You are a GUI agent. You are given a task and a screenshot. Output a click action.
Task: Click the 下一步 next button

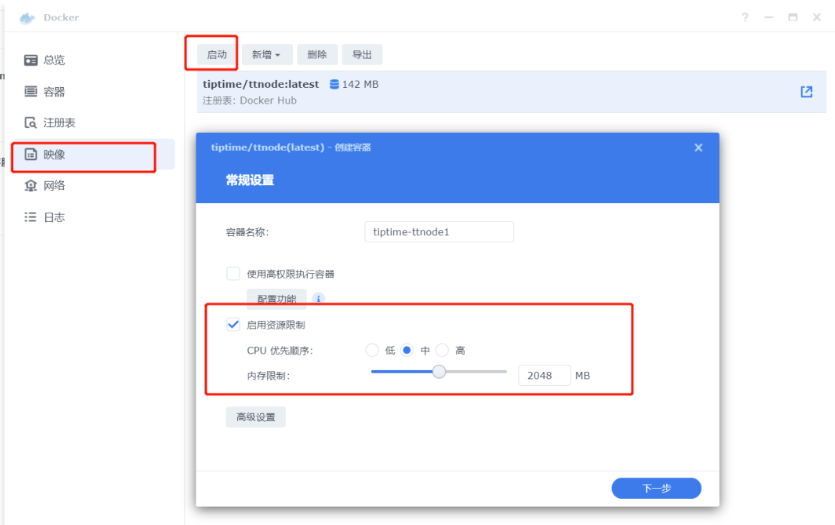click(x=656, y=488)
